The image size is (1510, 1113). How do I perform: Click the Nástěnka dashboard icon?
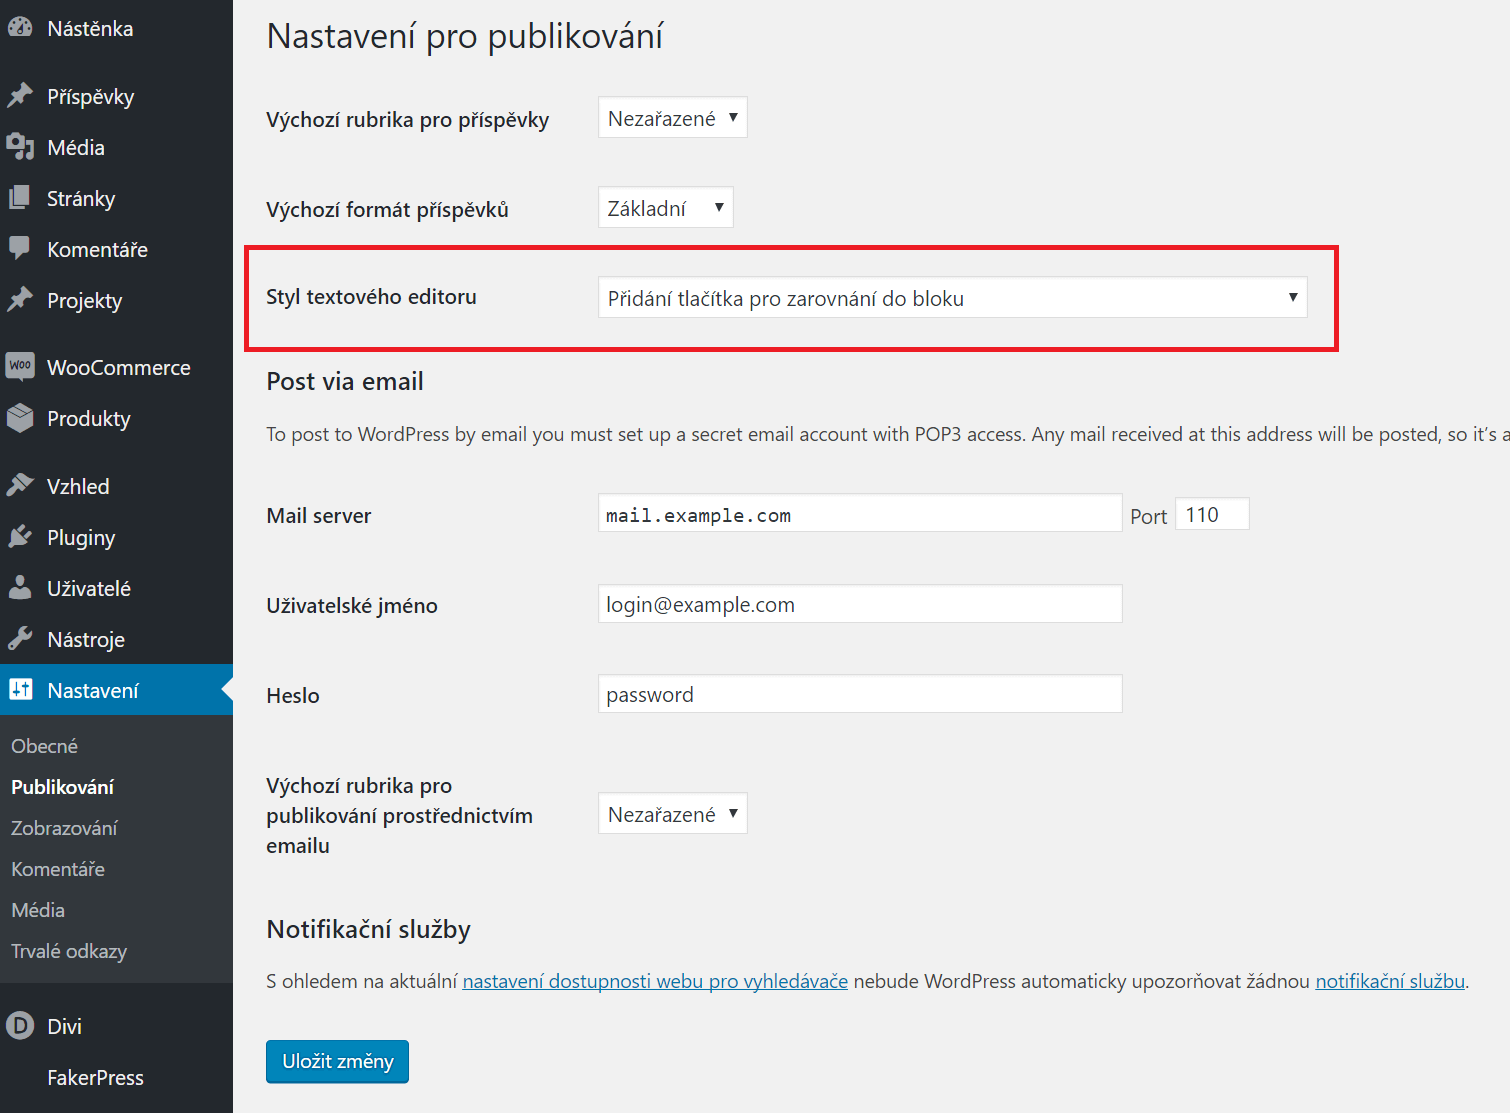[x=20, y=28]
